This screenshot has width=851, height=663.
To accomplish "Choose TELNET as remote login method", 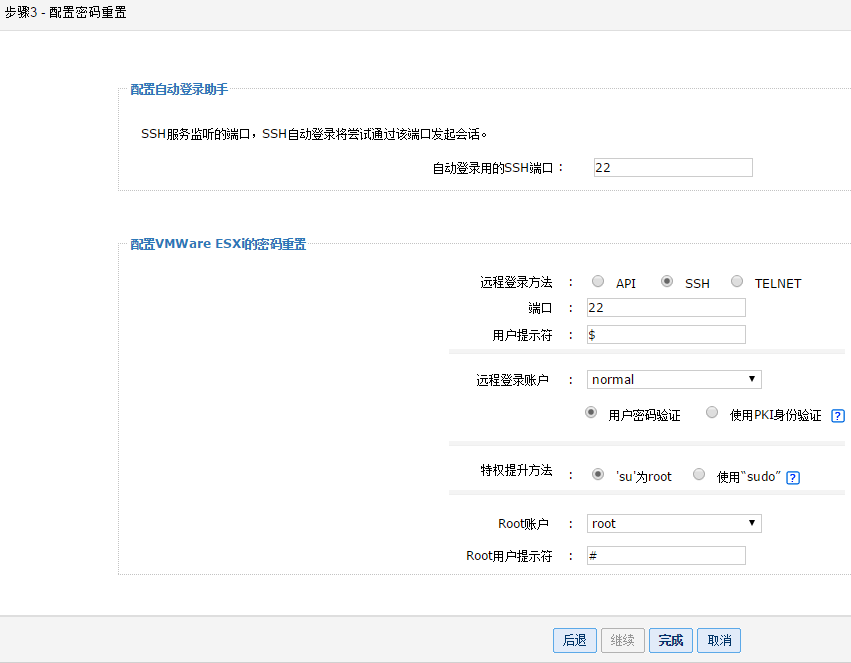I will pyautogui.click(x=737, y=282).
